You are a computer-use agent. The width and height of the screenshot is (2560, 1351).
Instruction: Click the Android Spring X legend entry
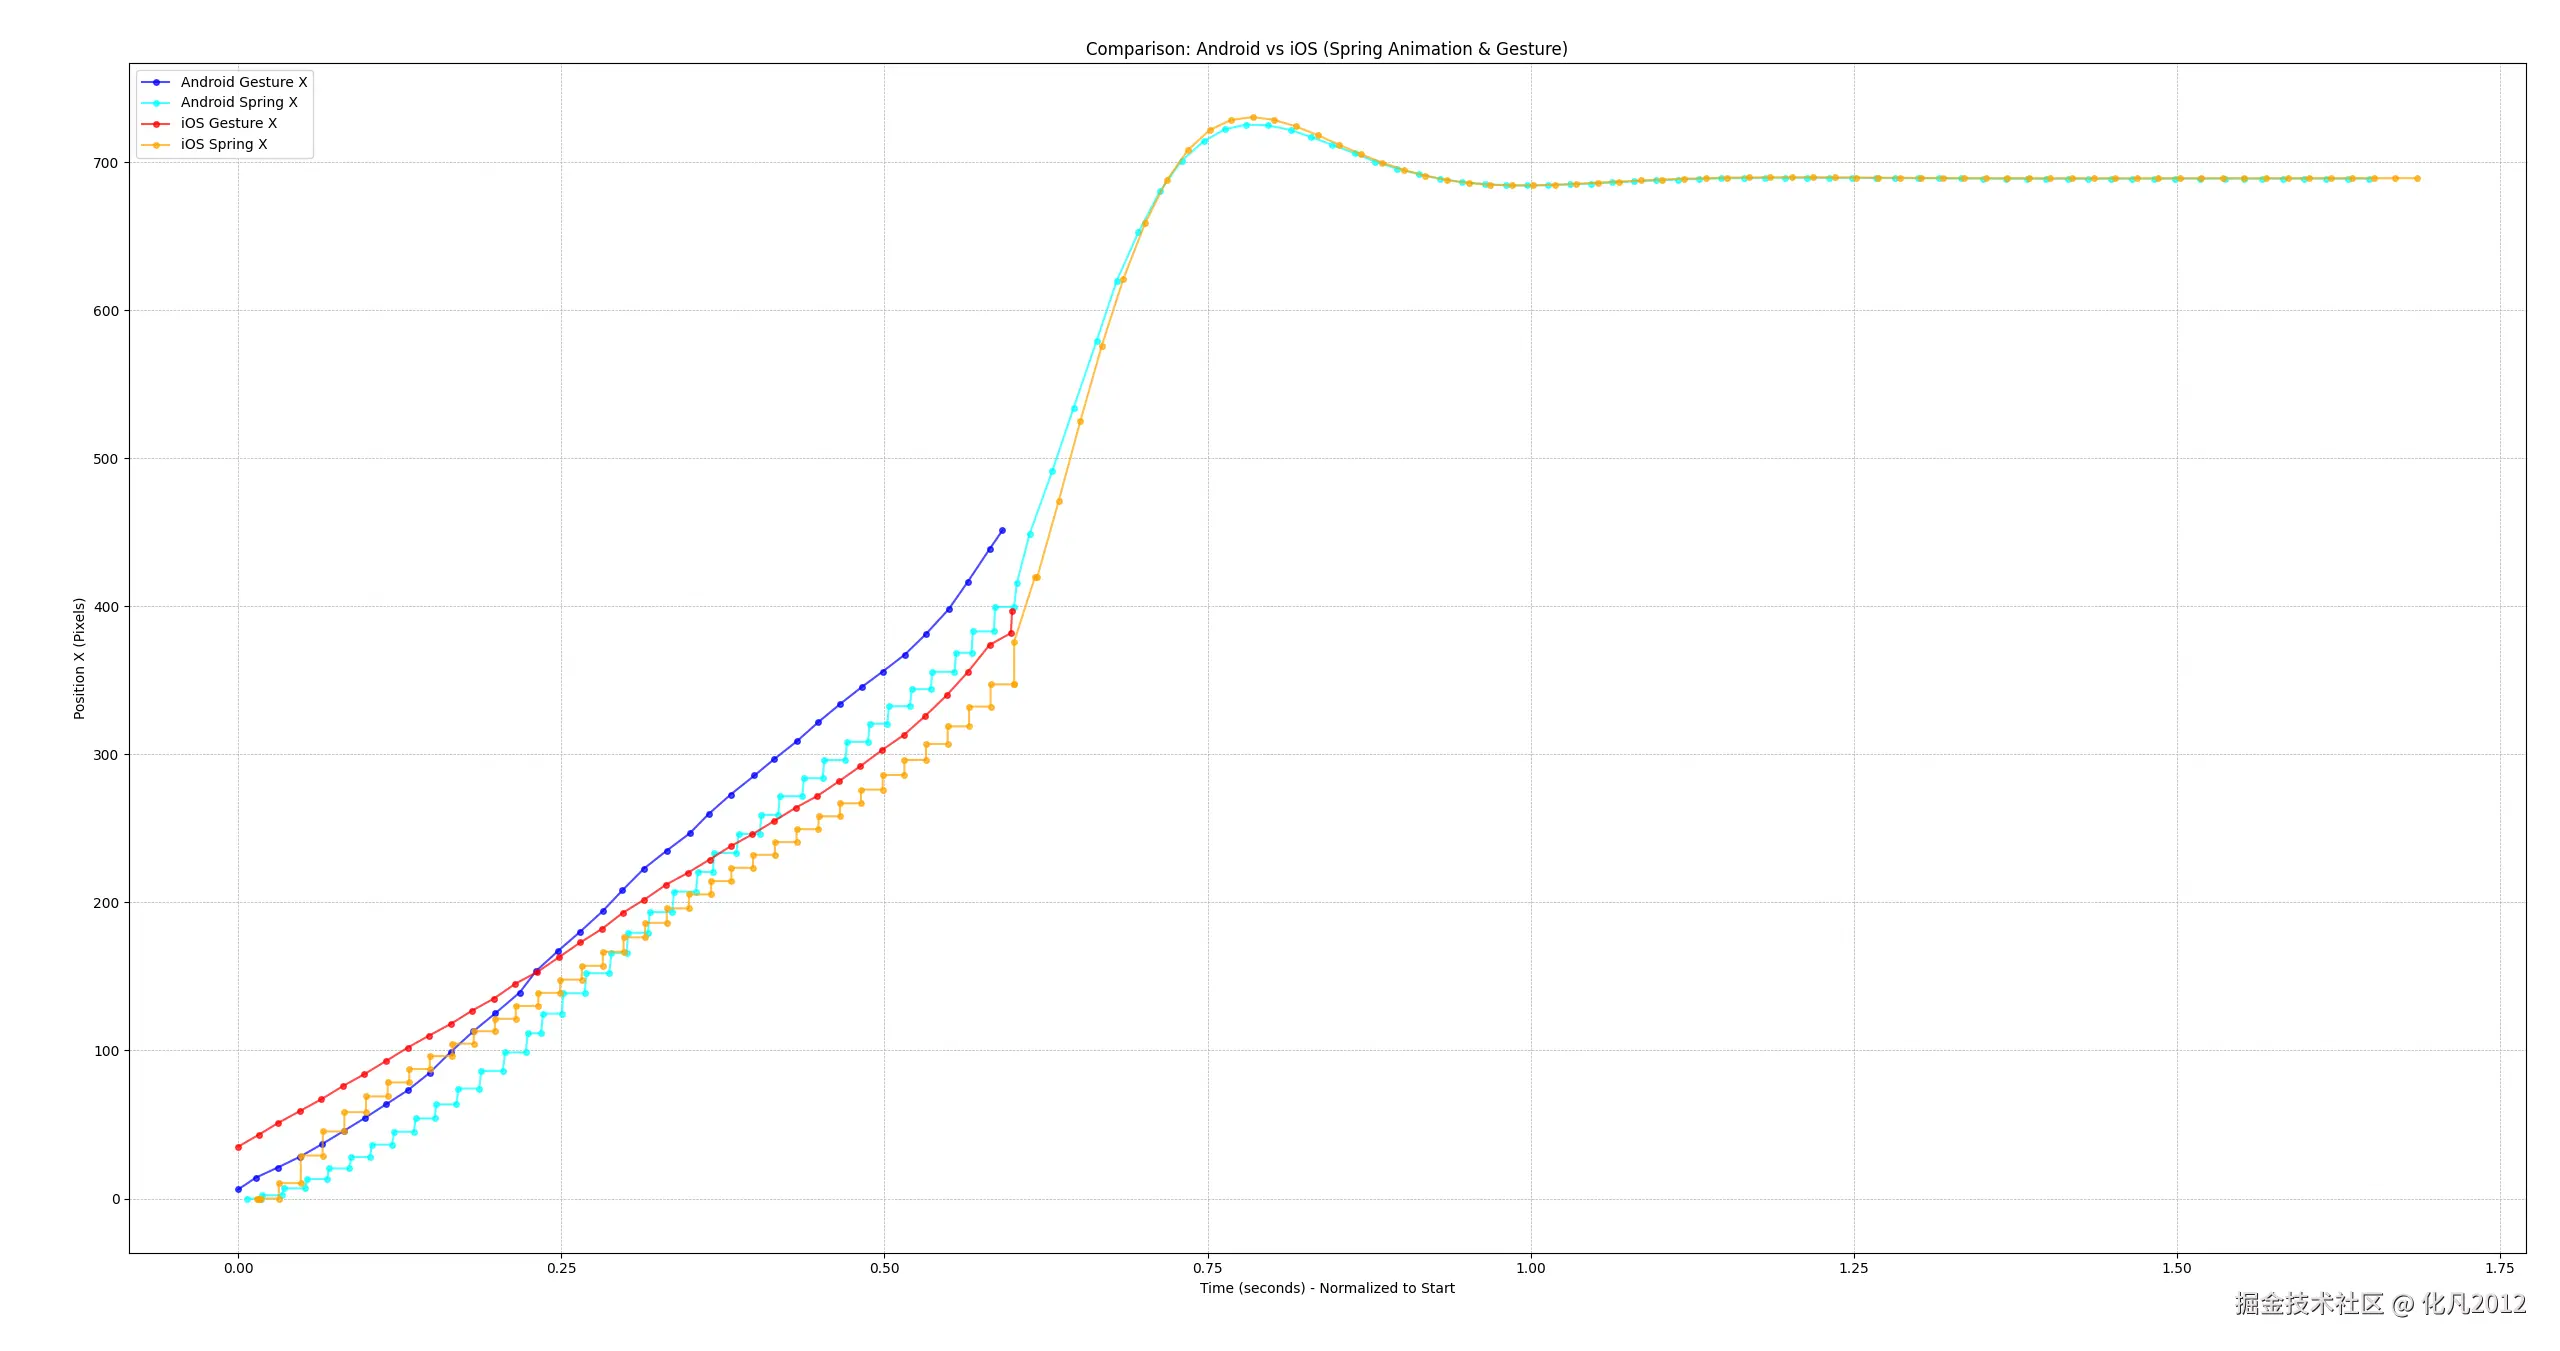pyautogui.click(x=238, y=102)
